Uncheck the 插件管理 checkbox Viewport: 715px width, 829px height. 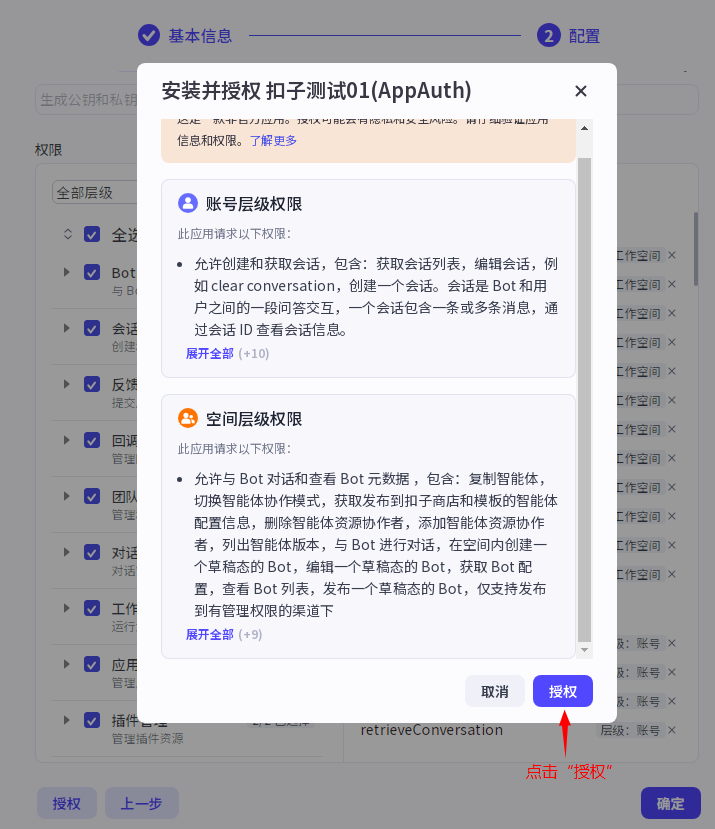[x=92, y=720]
